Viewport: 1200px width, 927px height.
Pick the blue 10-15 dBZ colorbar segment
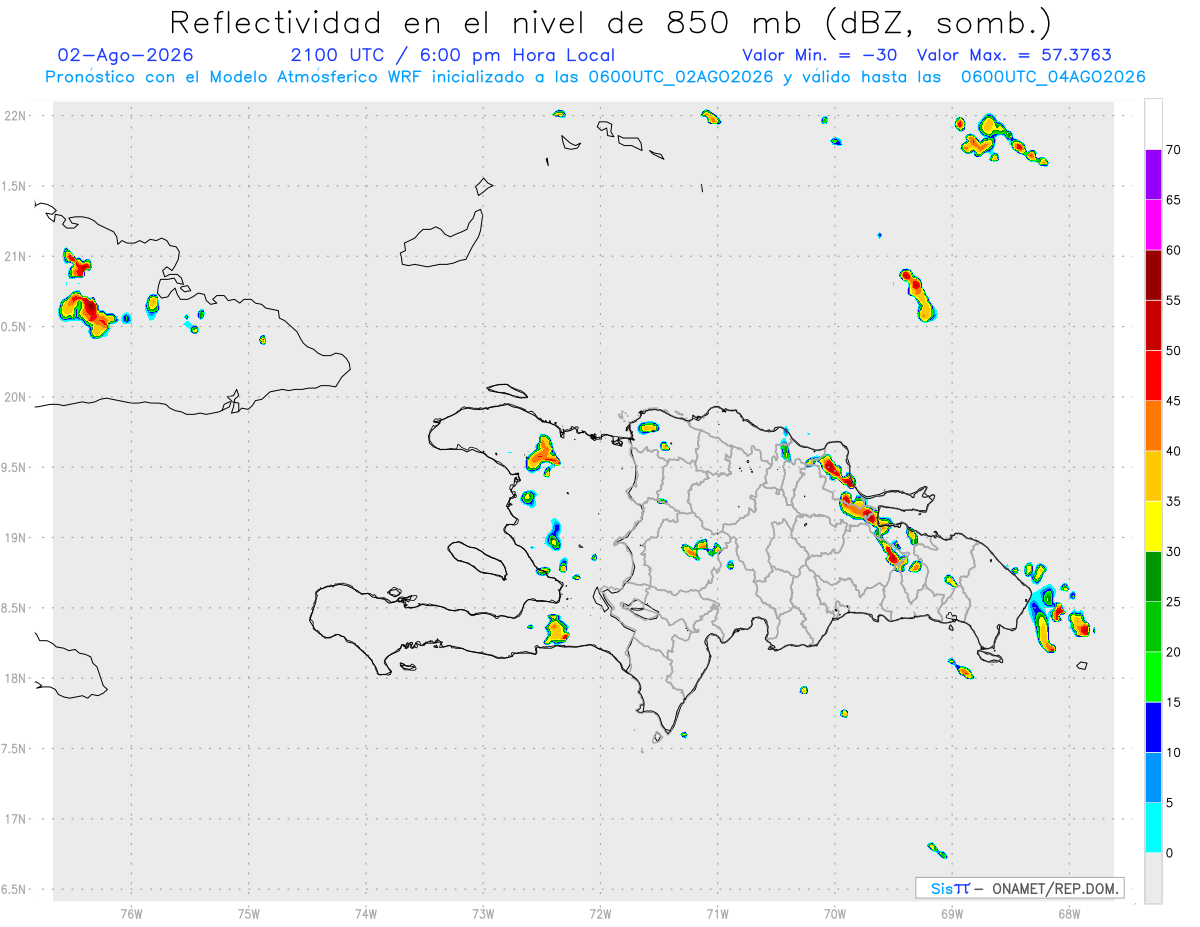[x=1153, y=727]
